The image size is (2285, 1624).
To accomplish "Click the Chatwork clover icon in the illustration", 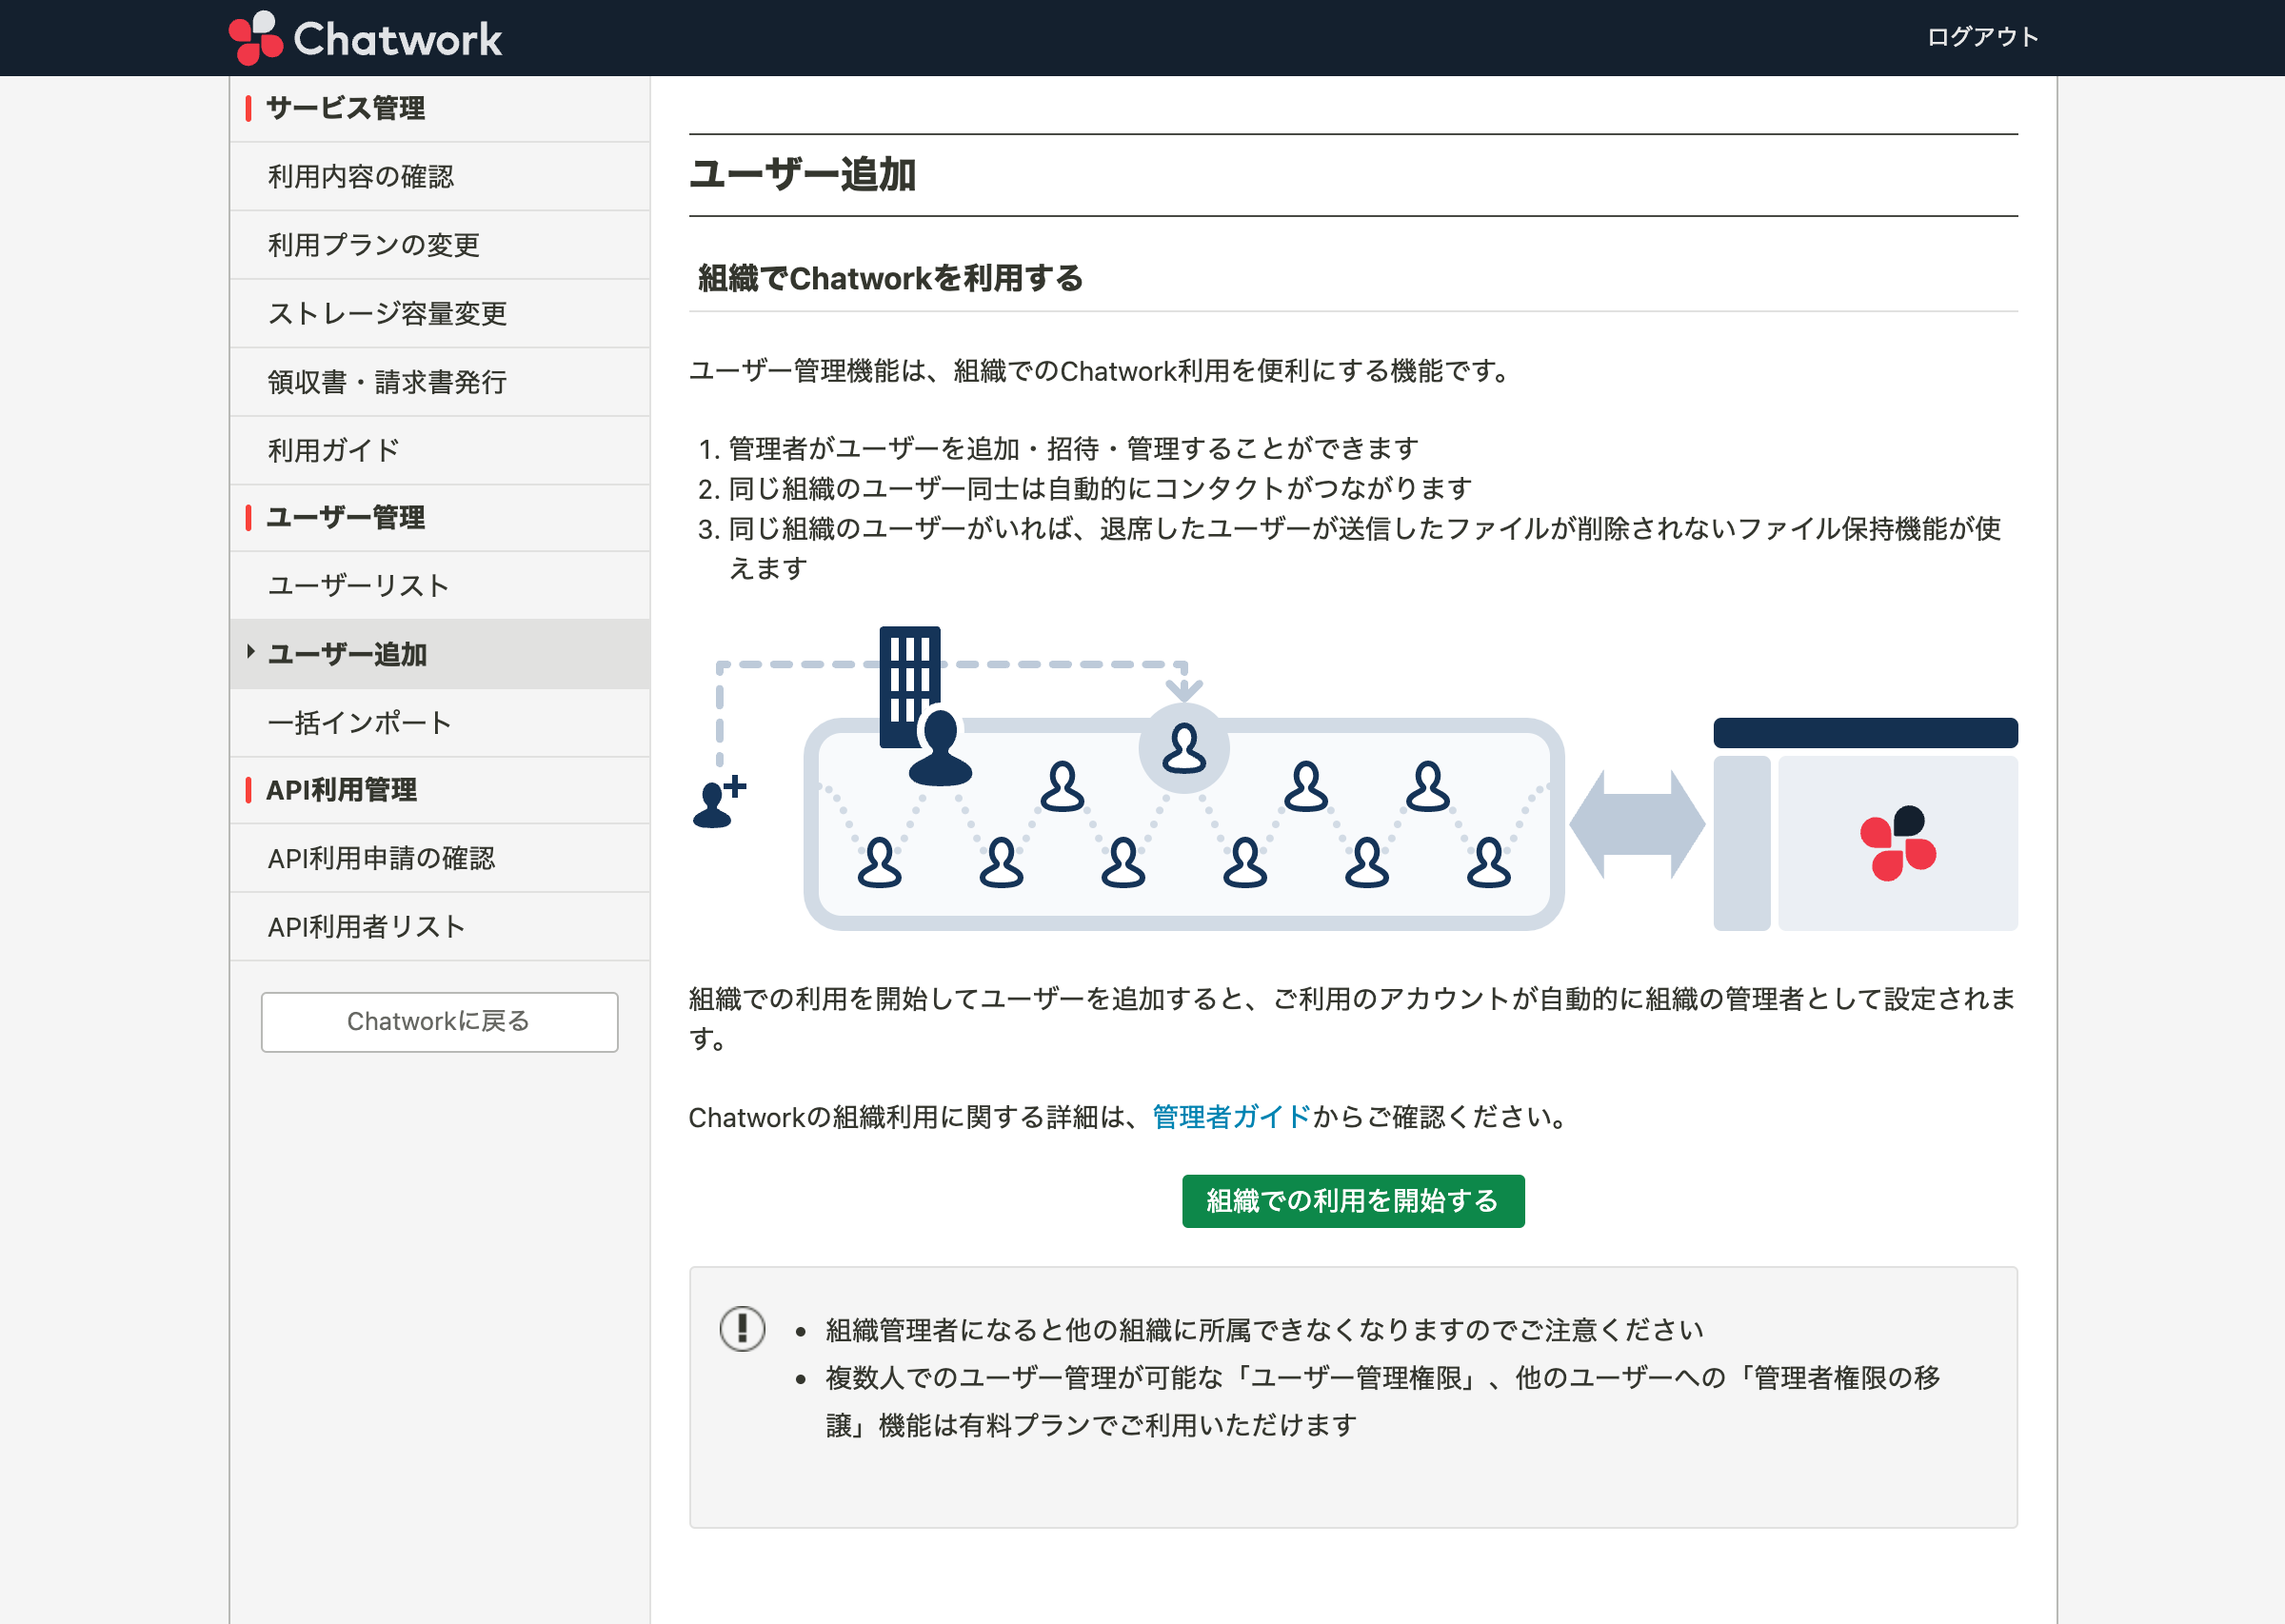I will pos(1898,842).
